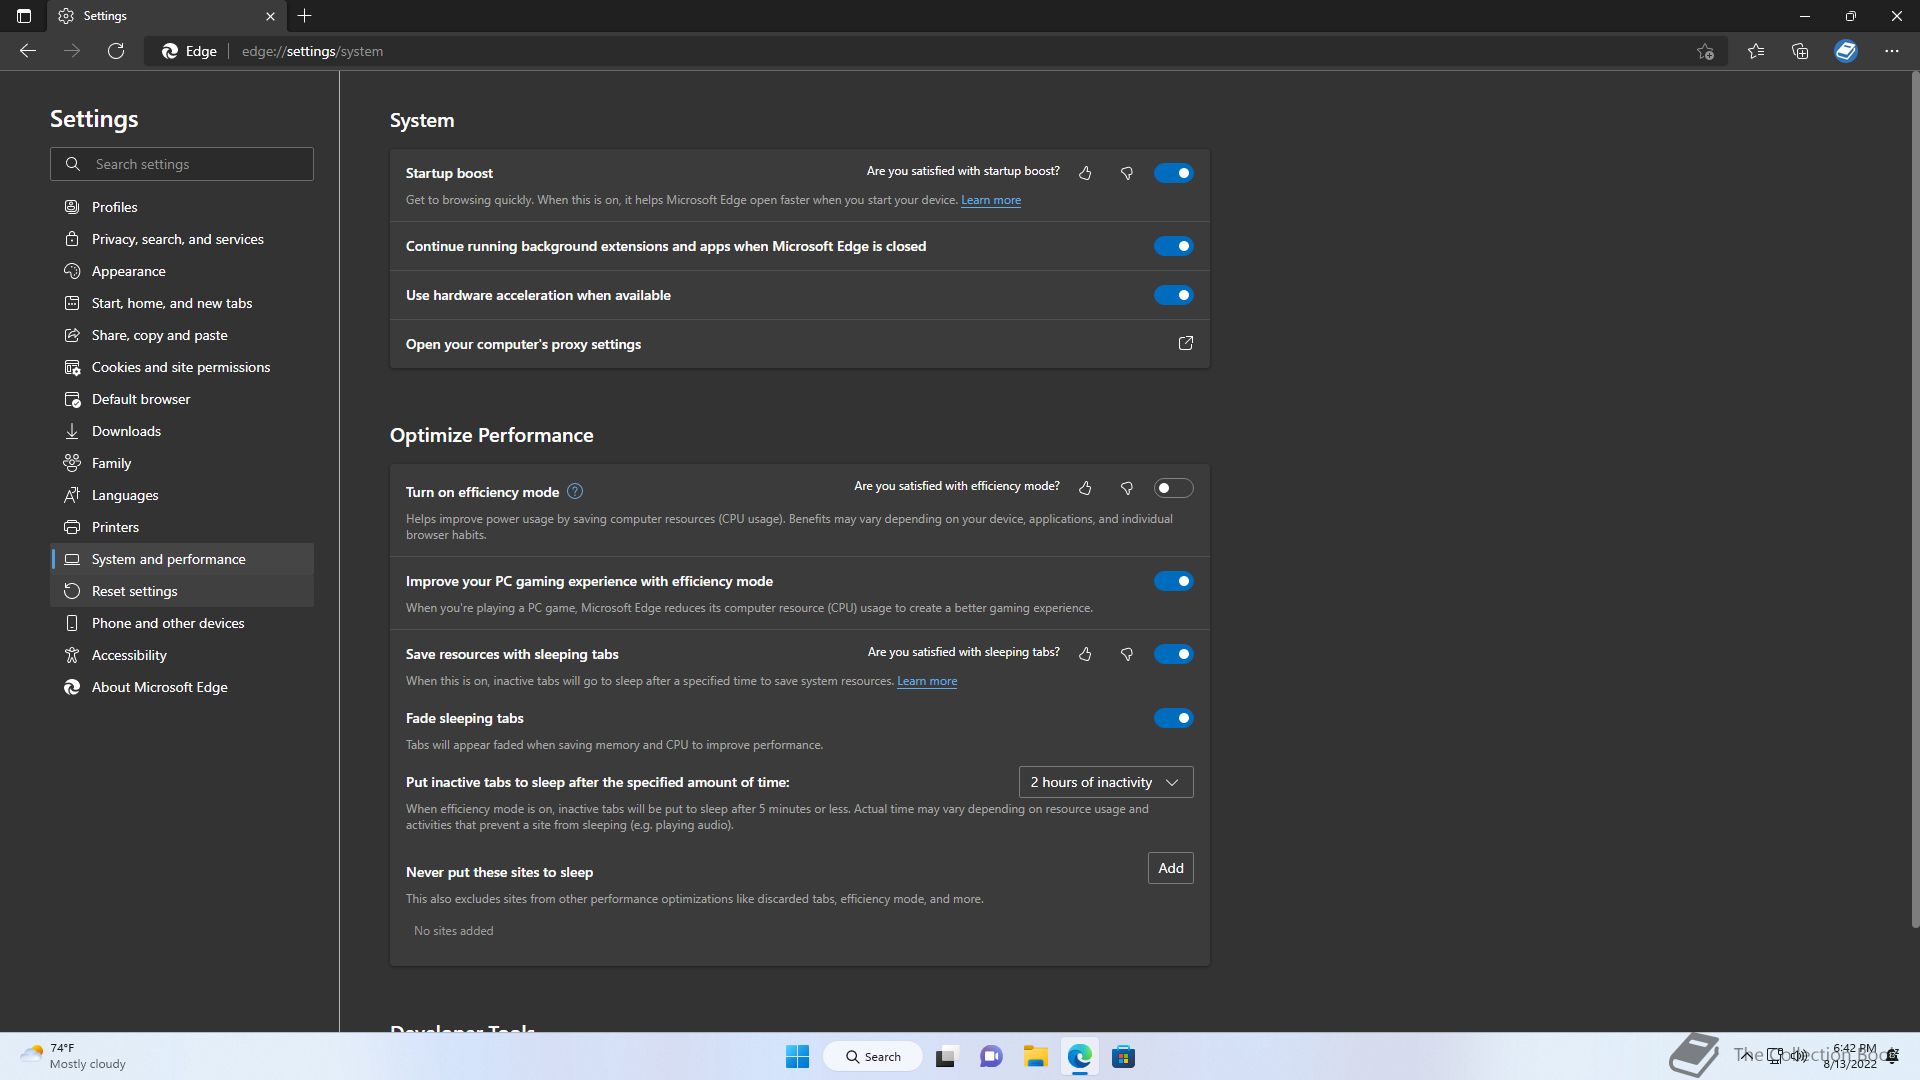Open Cookies and site permissions

click(x=182, y=367)
